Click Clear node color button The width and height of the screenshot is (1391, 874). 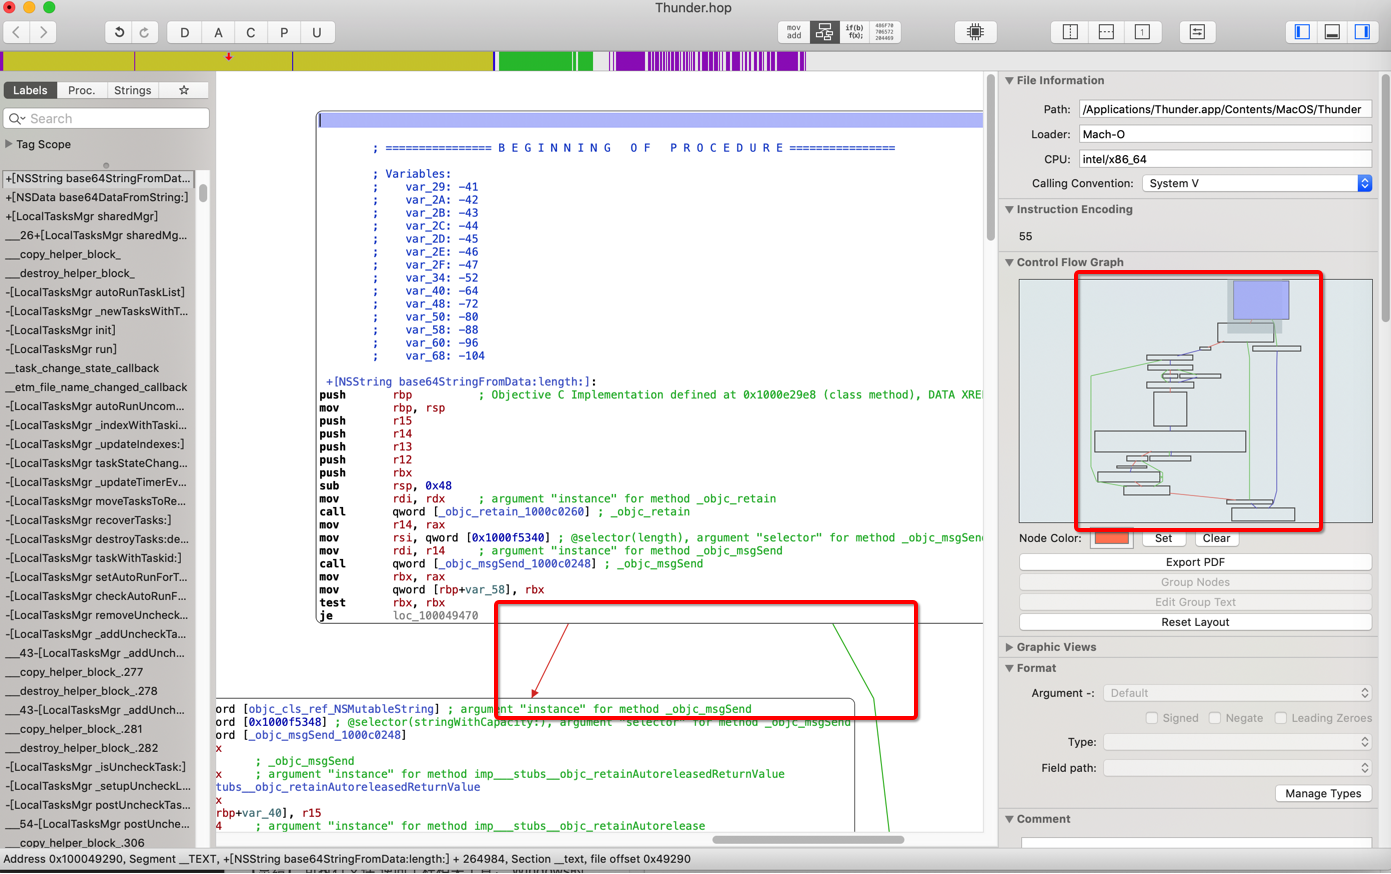pos(1216,538)
